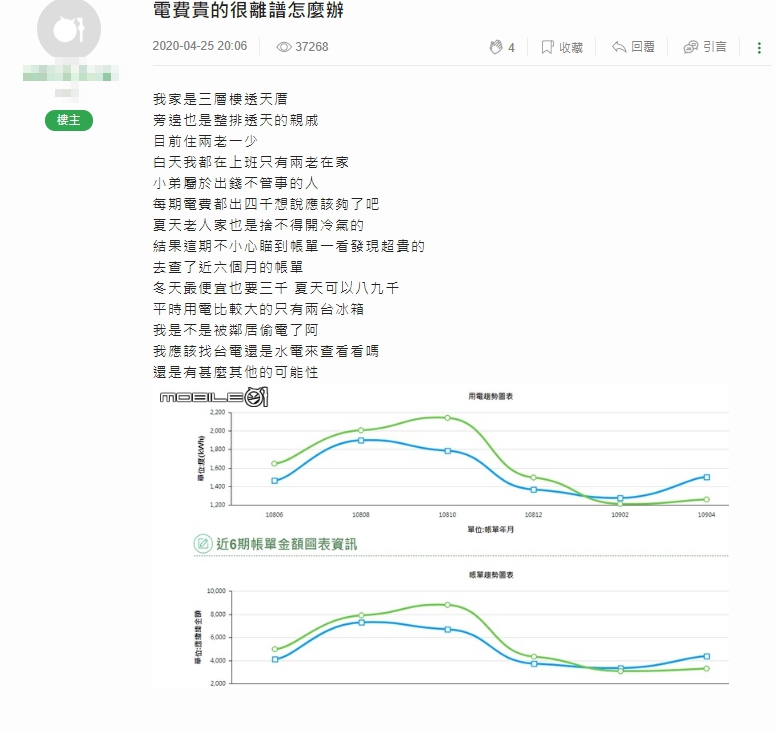Open the three-dot more options menu
This screenshot has height=734, width=775.
(759, 47)
